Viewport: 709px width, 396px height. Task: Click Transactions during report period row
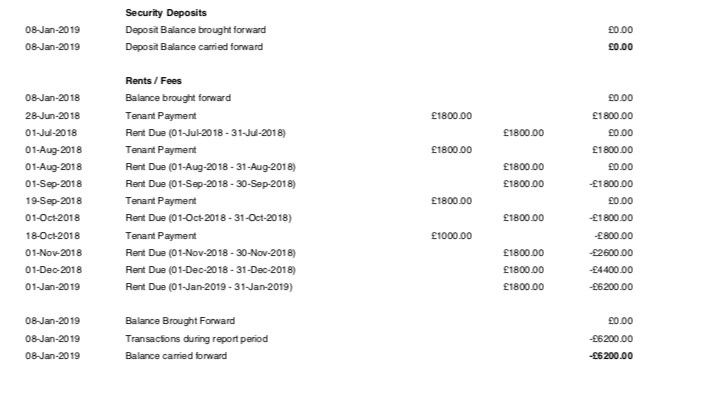tap(329, 339)
